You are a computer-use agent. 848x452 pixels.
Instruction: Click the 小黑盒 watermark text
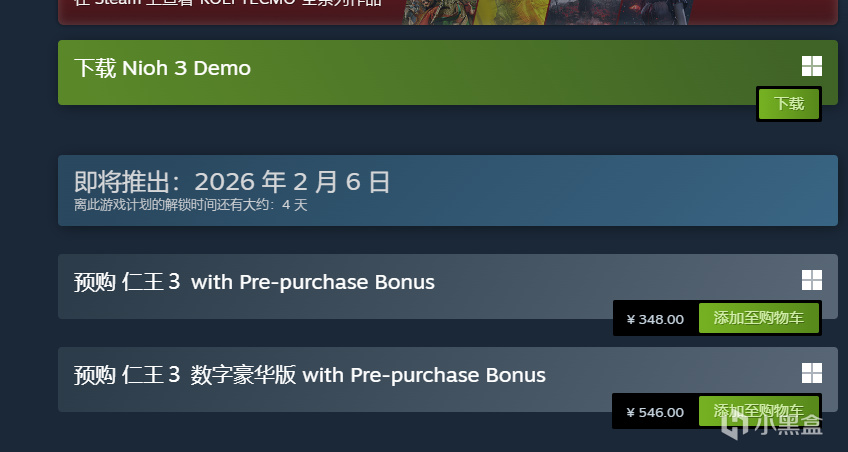click(793, 425)
